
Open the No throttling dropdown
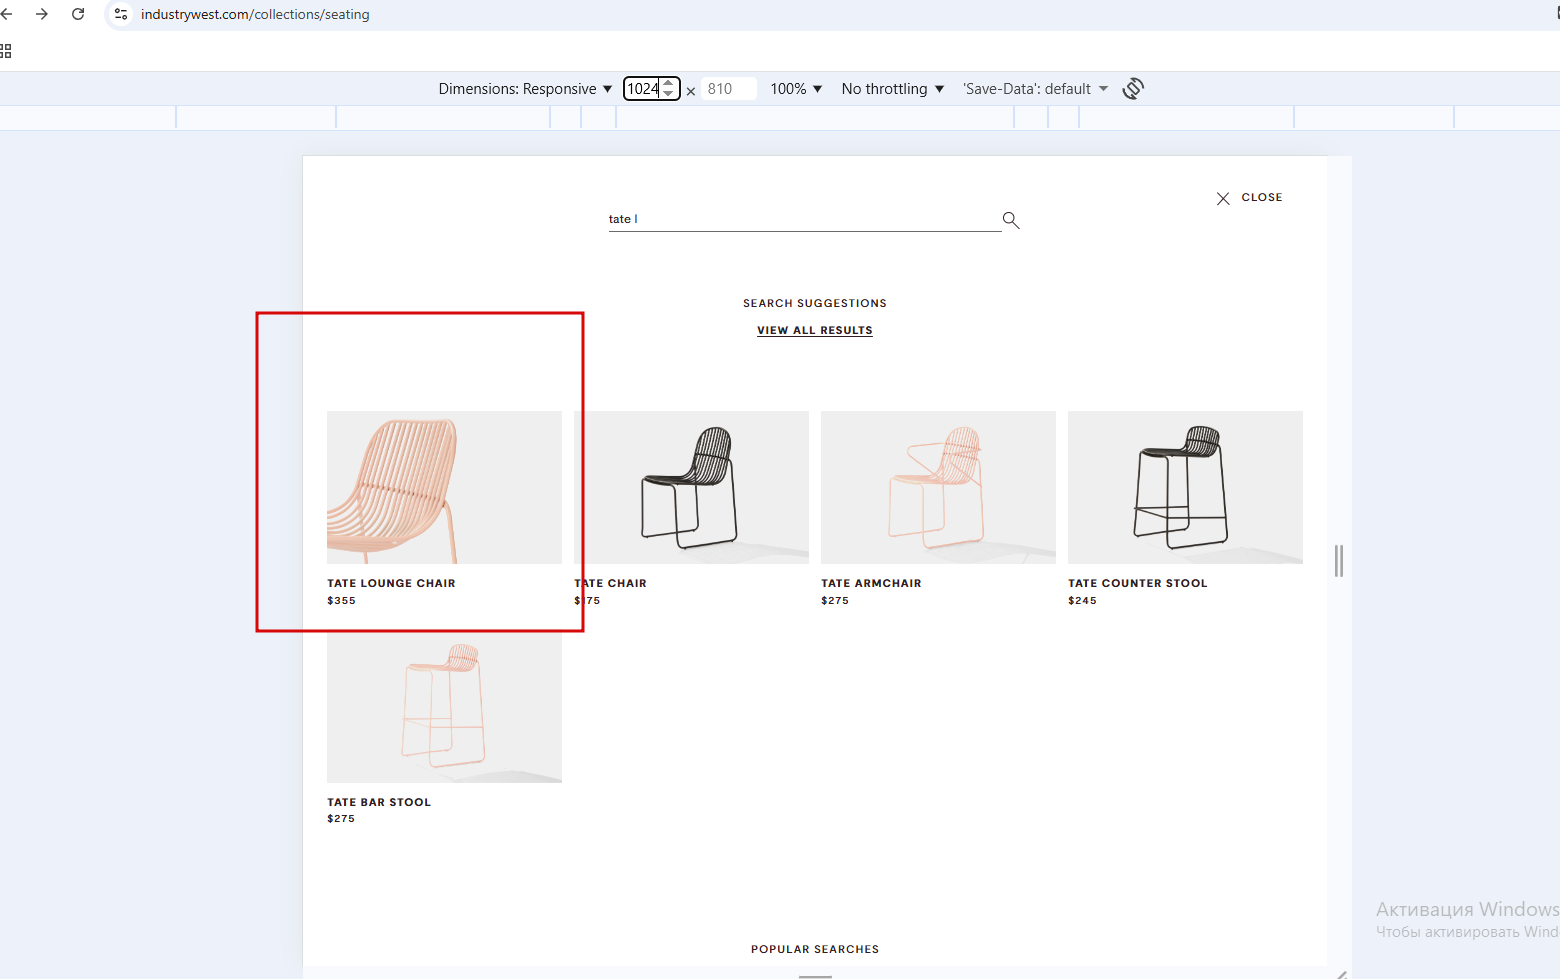(x=893, y=89)
